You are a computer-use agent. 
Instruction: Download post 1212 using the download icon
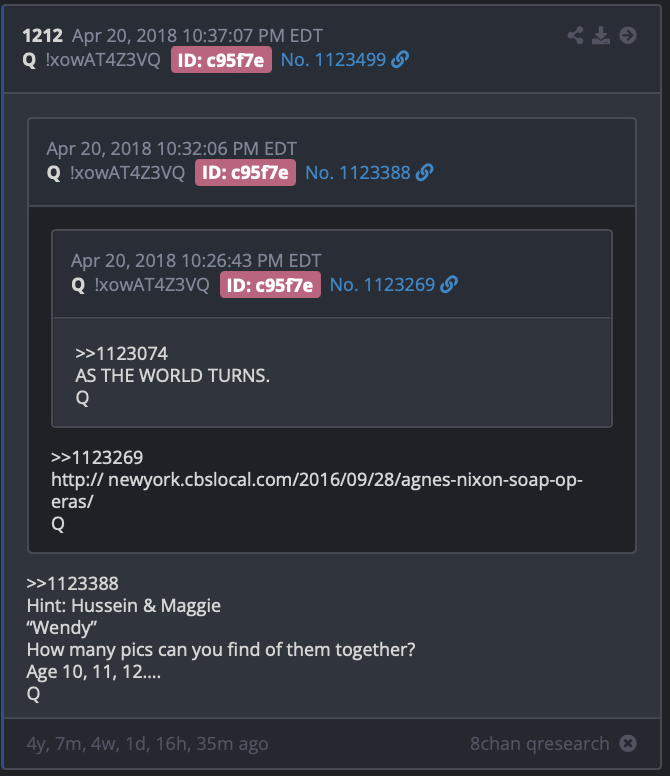tap(601, 36)
